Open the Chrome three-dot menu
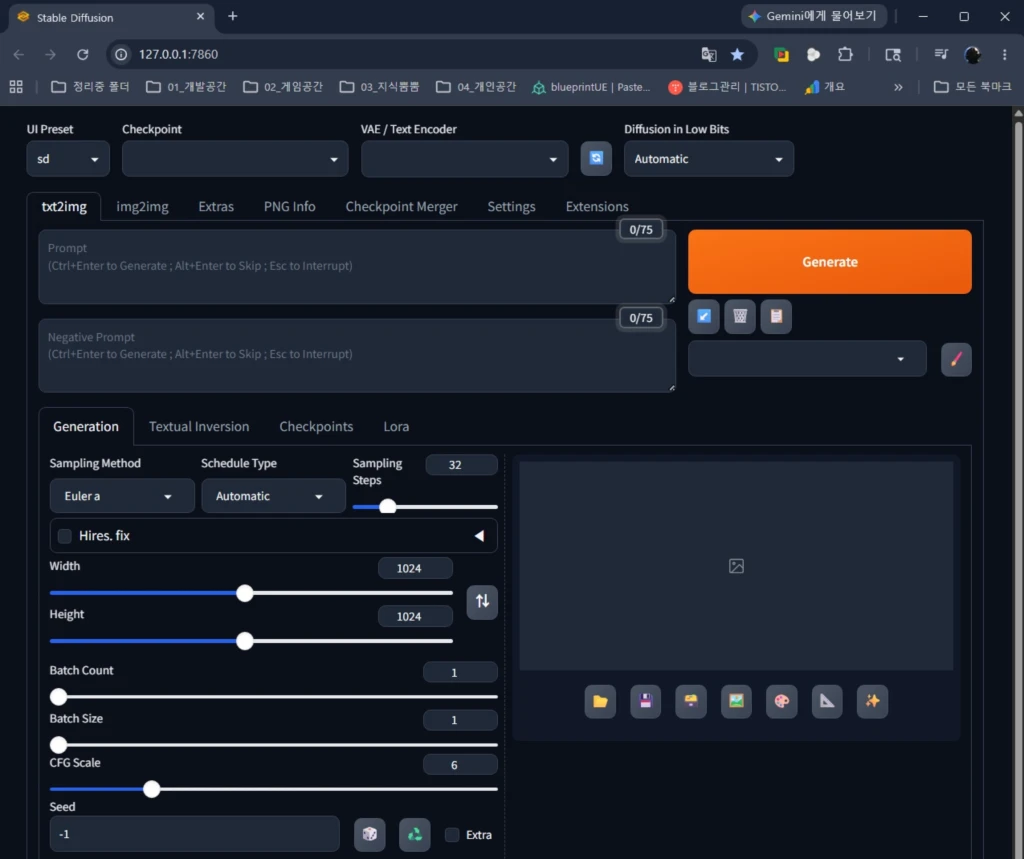Image resolution: width=1024 pixels, height=859 pixels. click(1004, 54)
